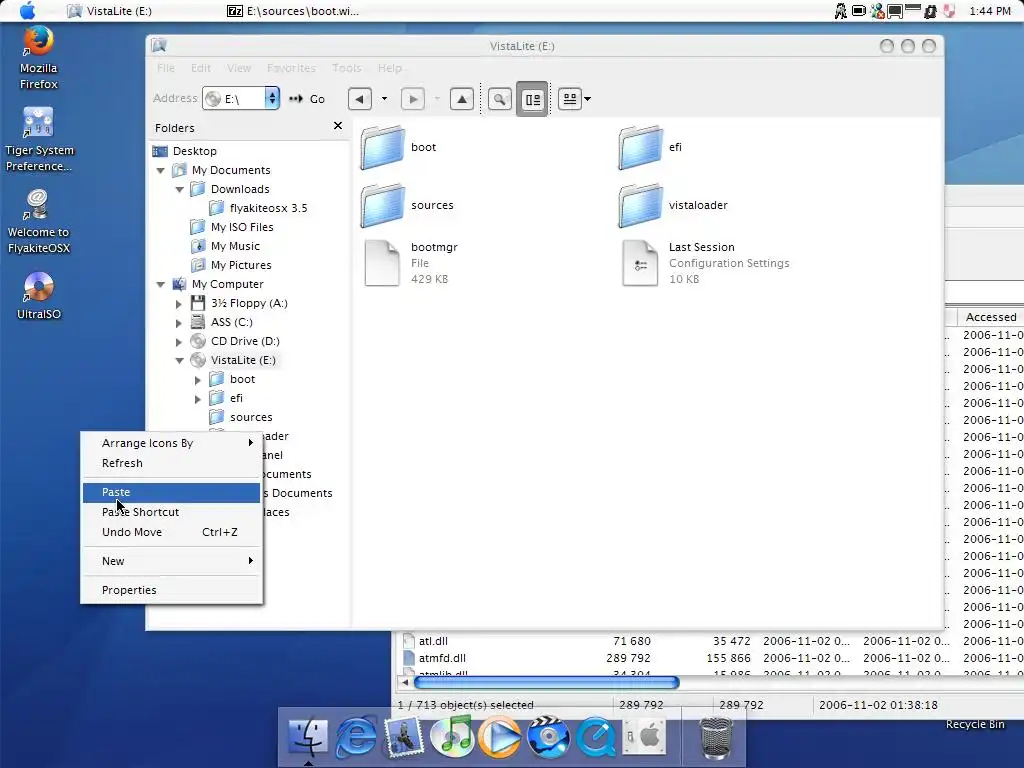Select My ISO Files in the tree
The width and height of the screenshot is (1024, 768).
point(232,227)
